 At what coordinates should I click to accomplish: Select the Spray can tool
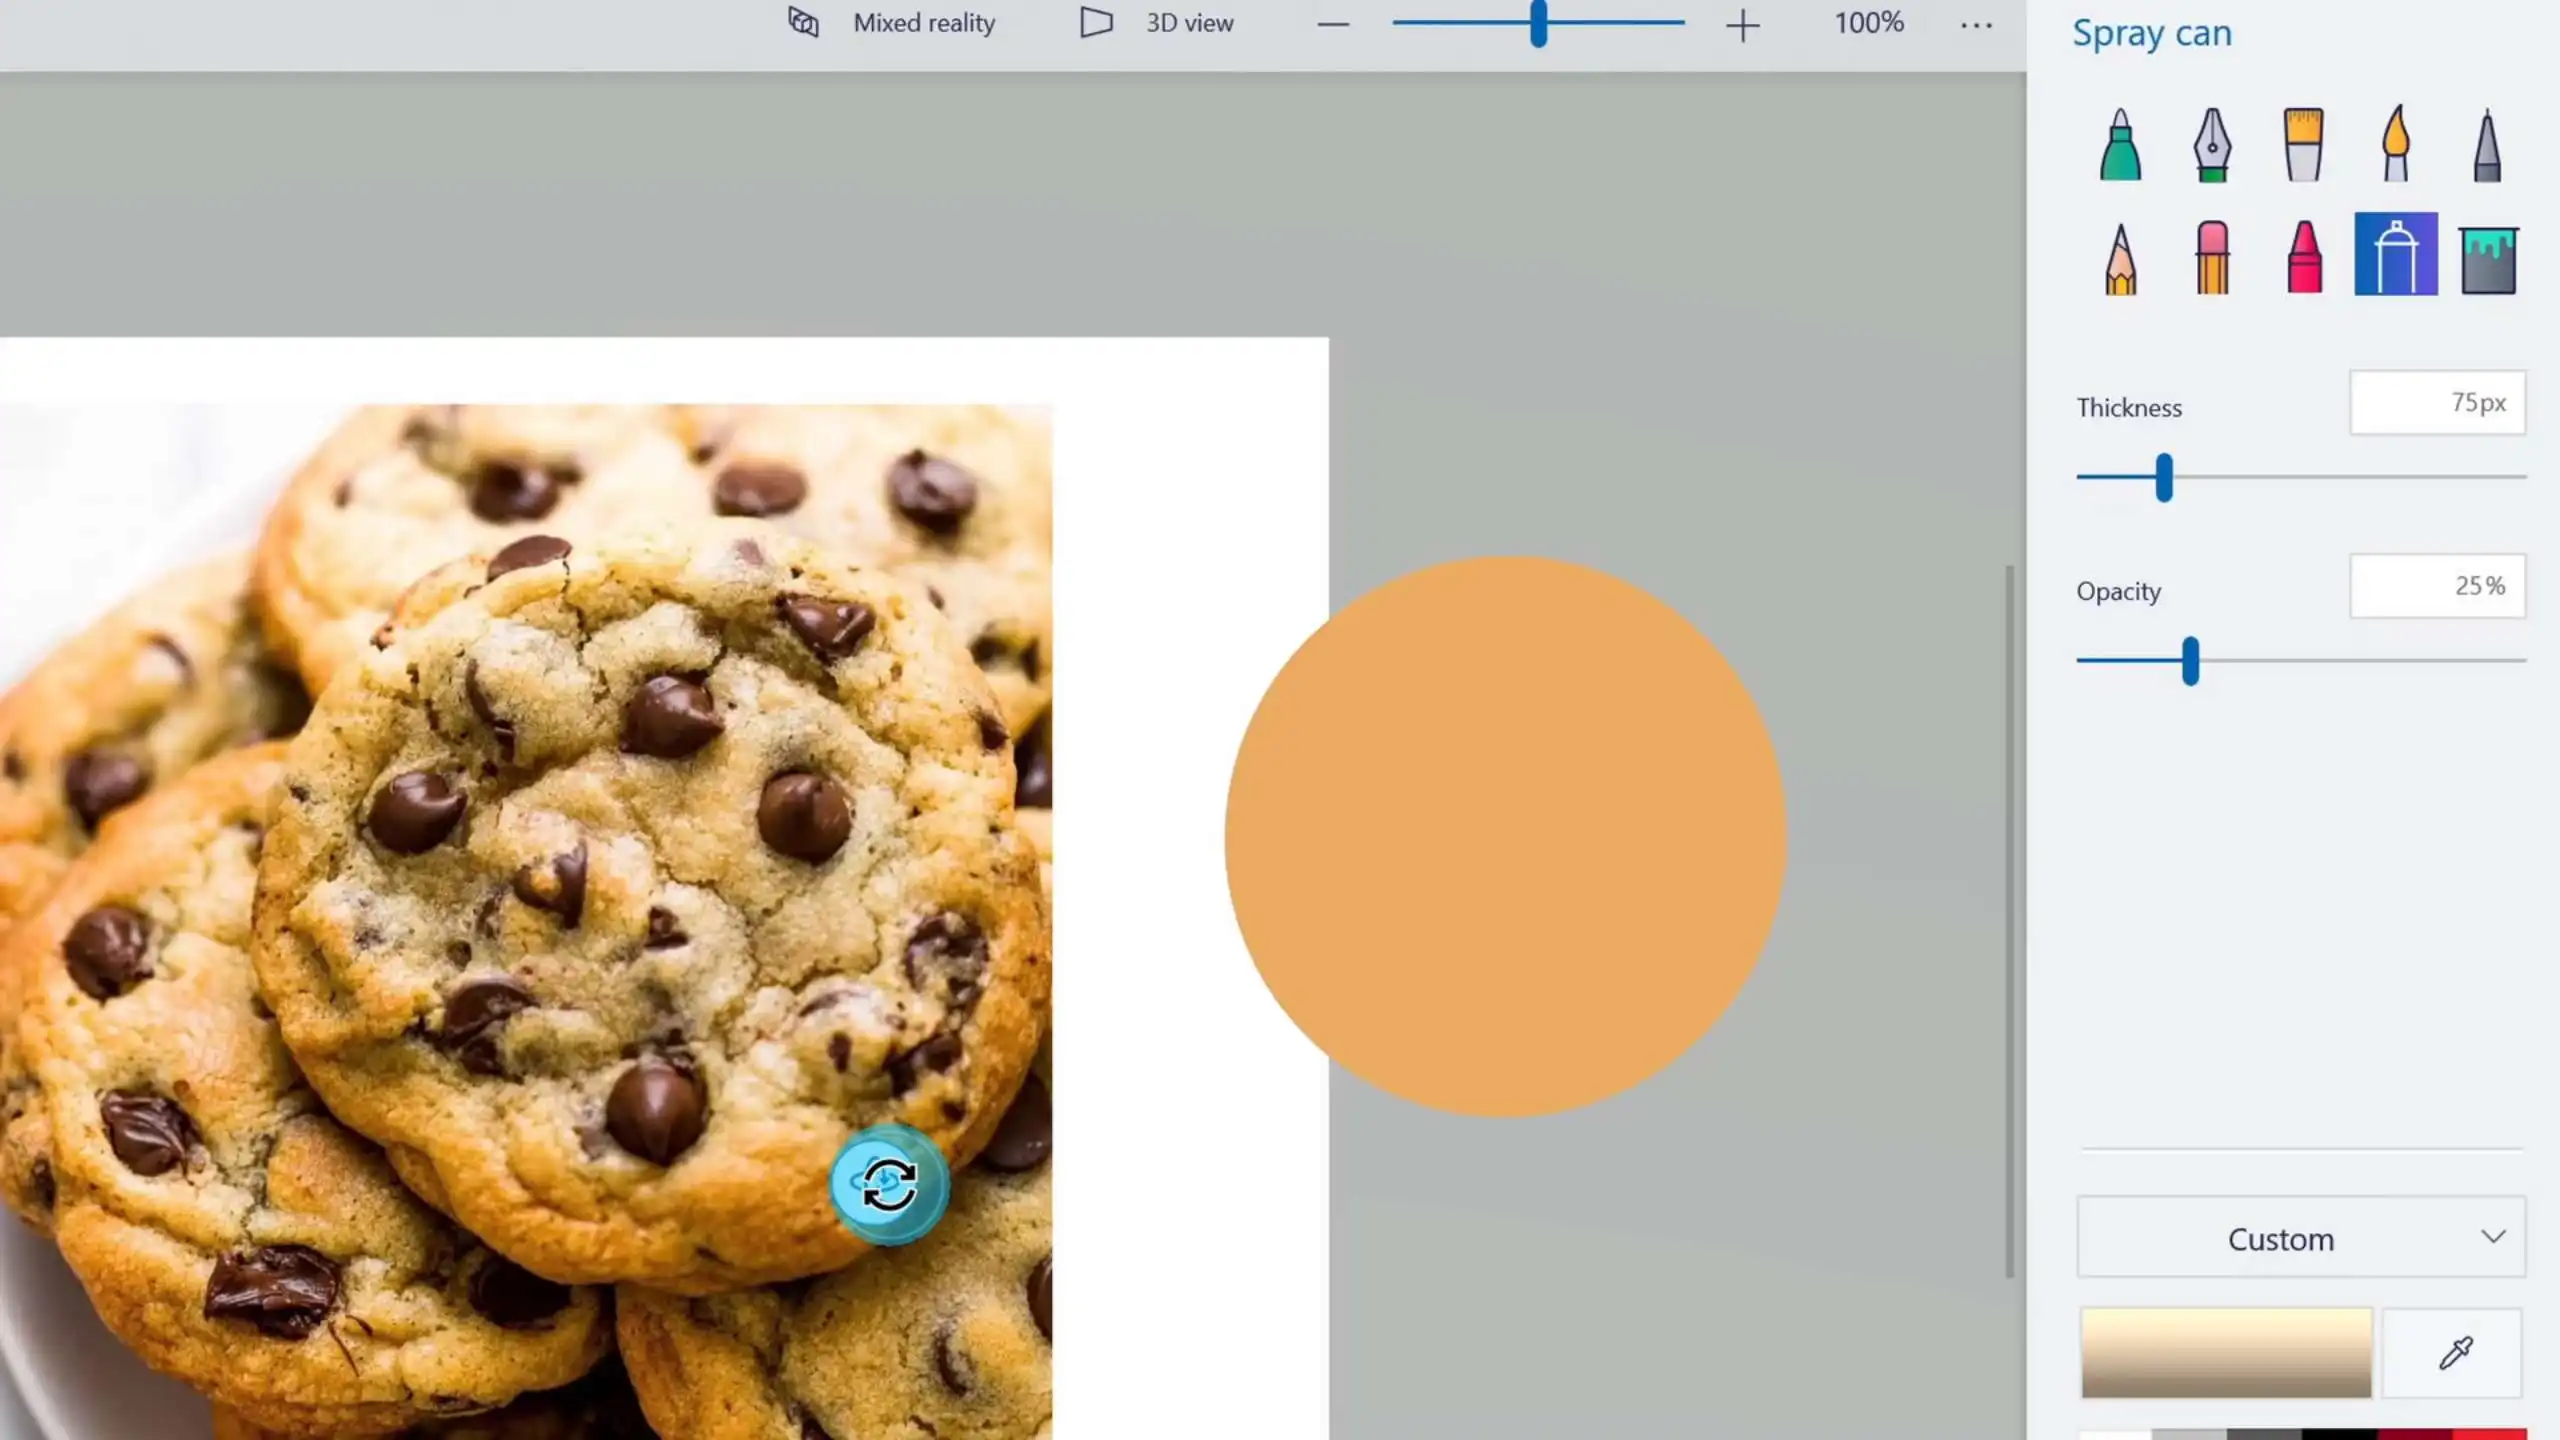point(2395,255)
